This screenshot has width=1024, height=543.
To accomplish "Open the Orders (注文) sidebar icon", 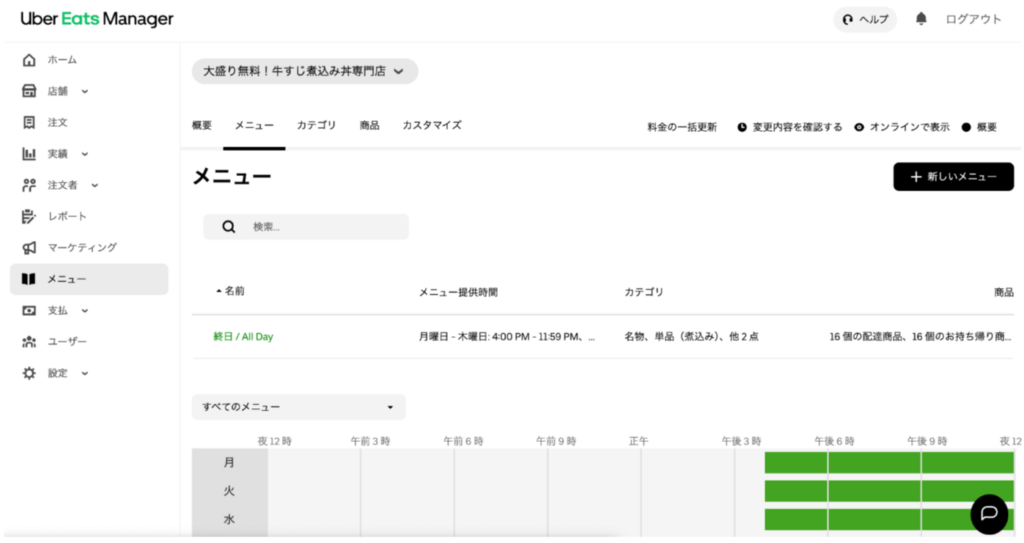I will point(29,122).
